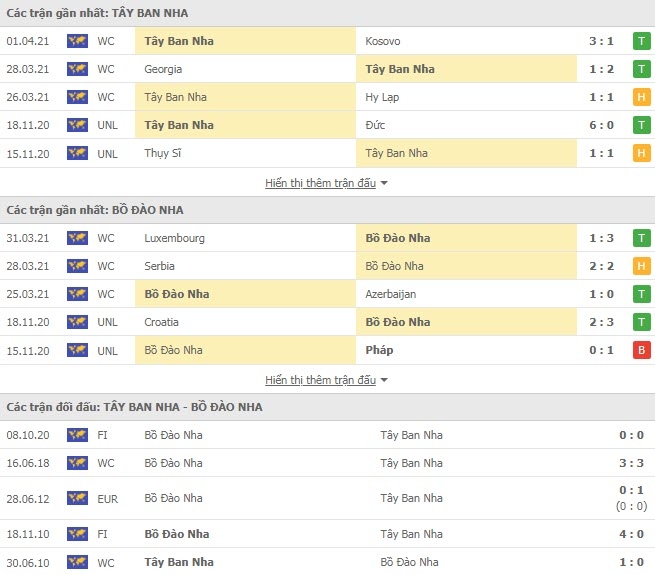Click the orange H badge for Spain–Greece
Viewport: 655px width, 574px height.
[x=642, y=97]
